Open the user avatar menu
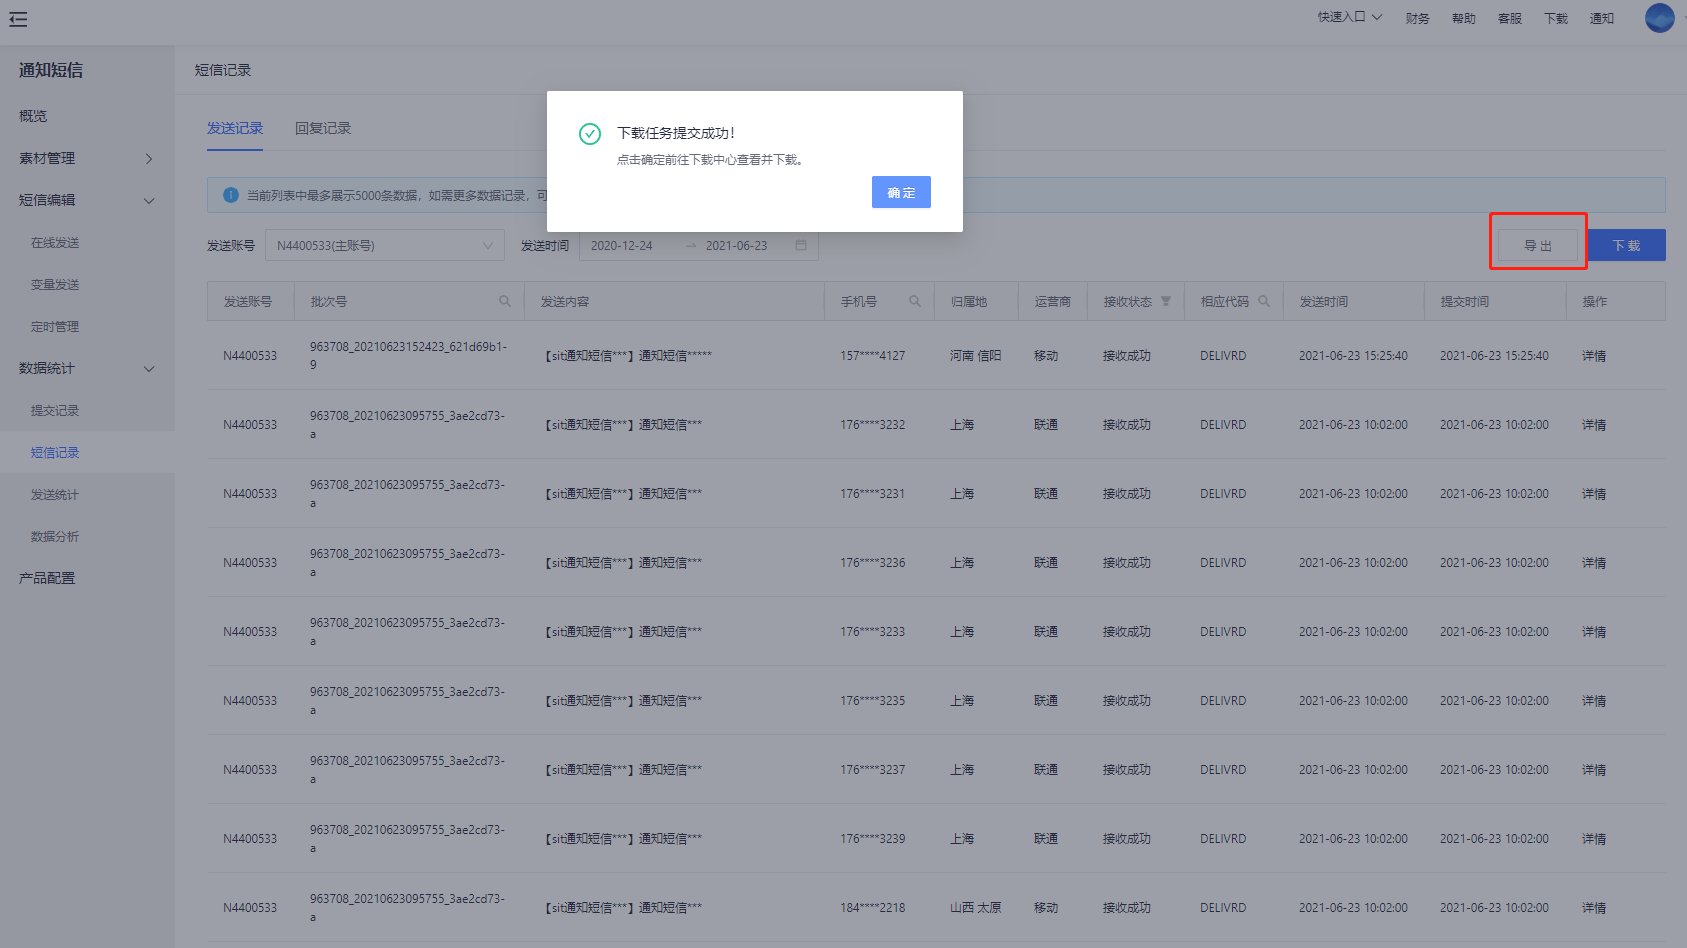The image size is (1687, 948). coord(1659,18)
